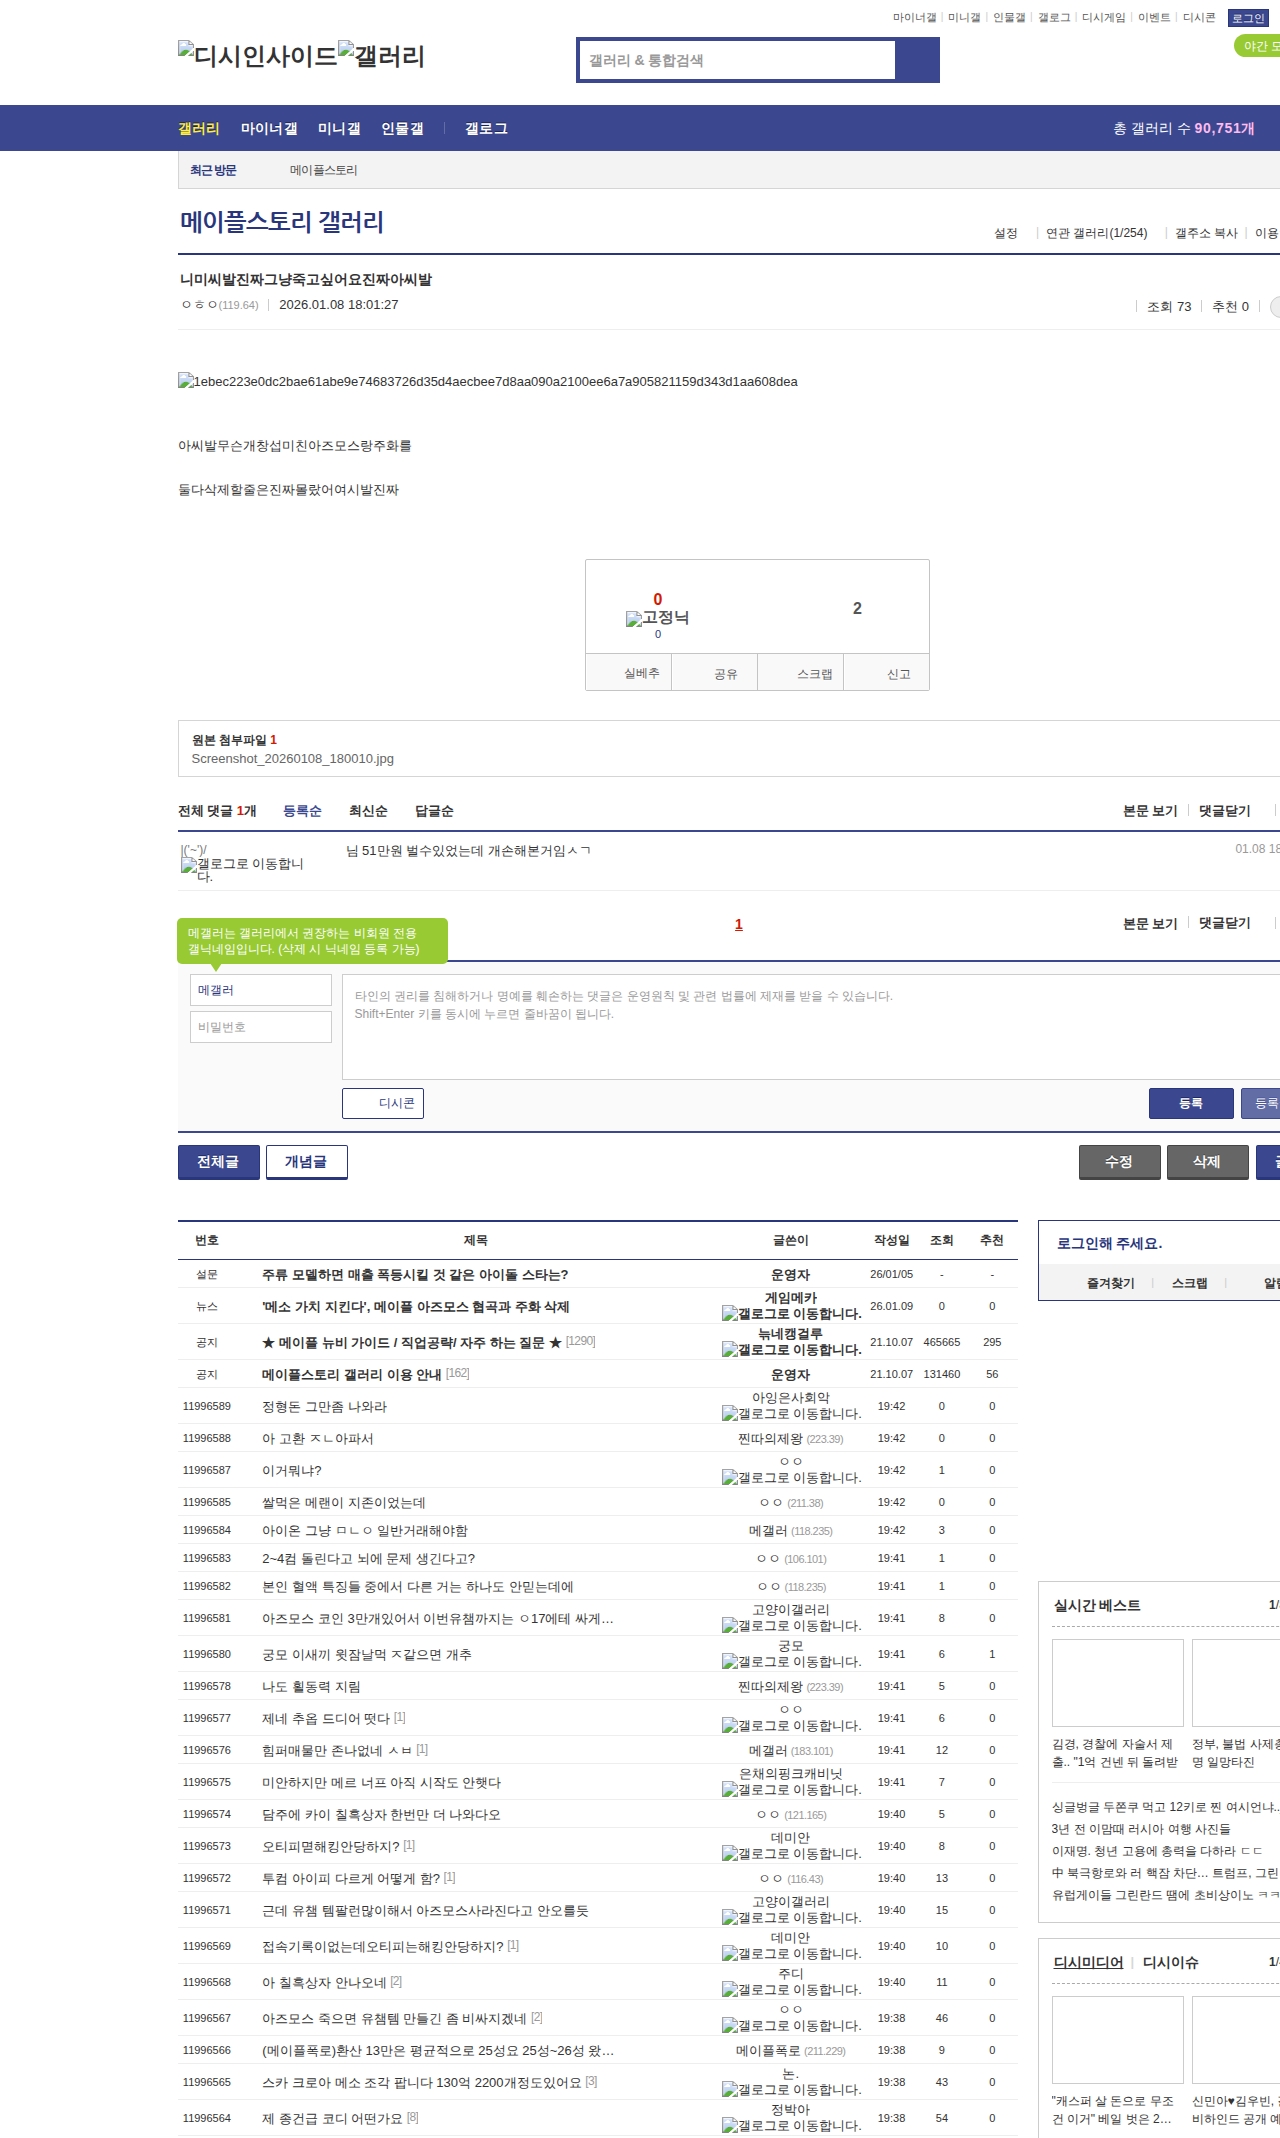The height and width of the screenshot is (2138, 1280).
Task: Click the first 실시간 베스트 thumbnail
Action: (1117, 1683)
